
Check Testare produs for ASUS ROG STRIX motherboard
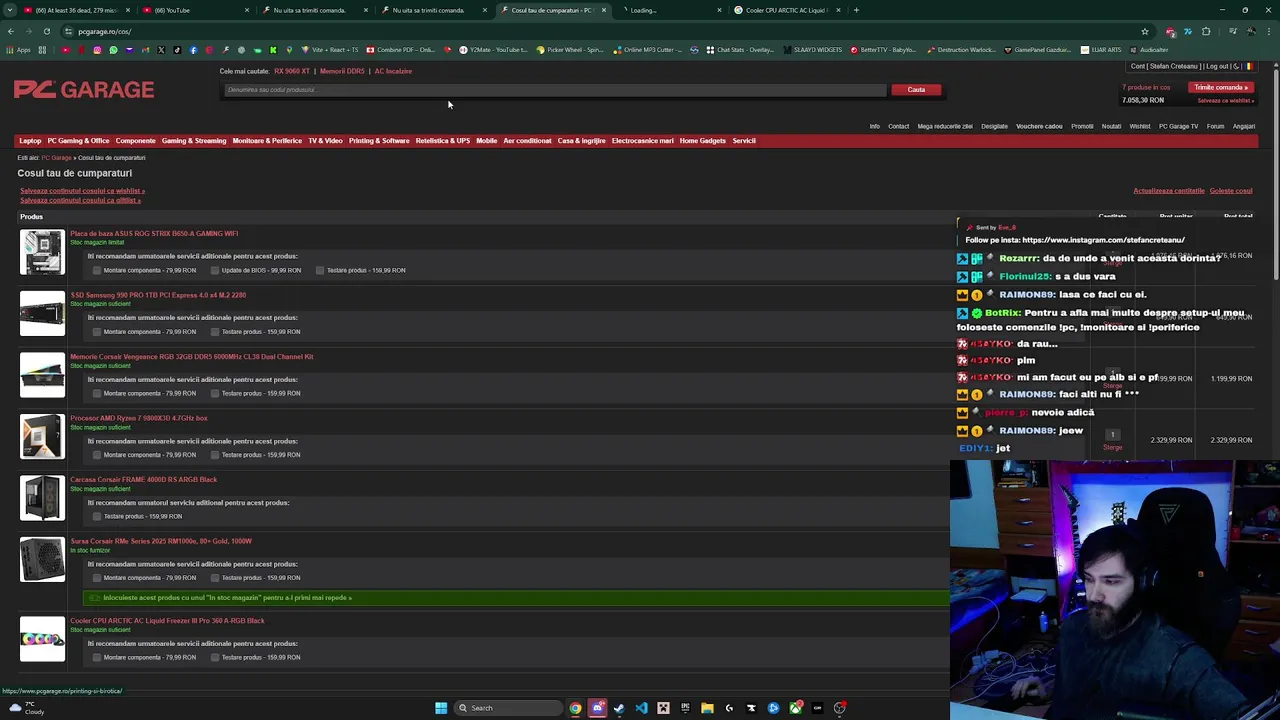tap(320, 270)
